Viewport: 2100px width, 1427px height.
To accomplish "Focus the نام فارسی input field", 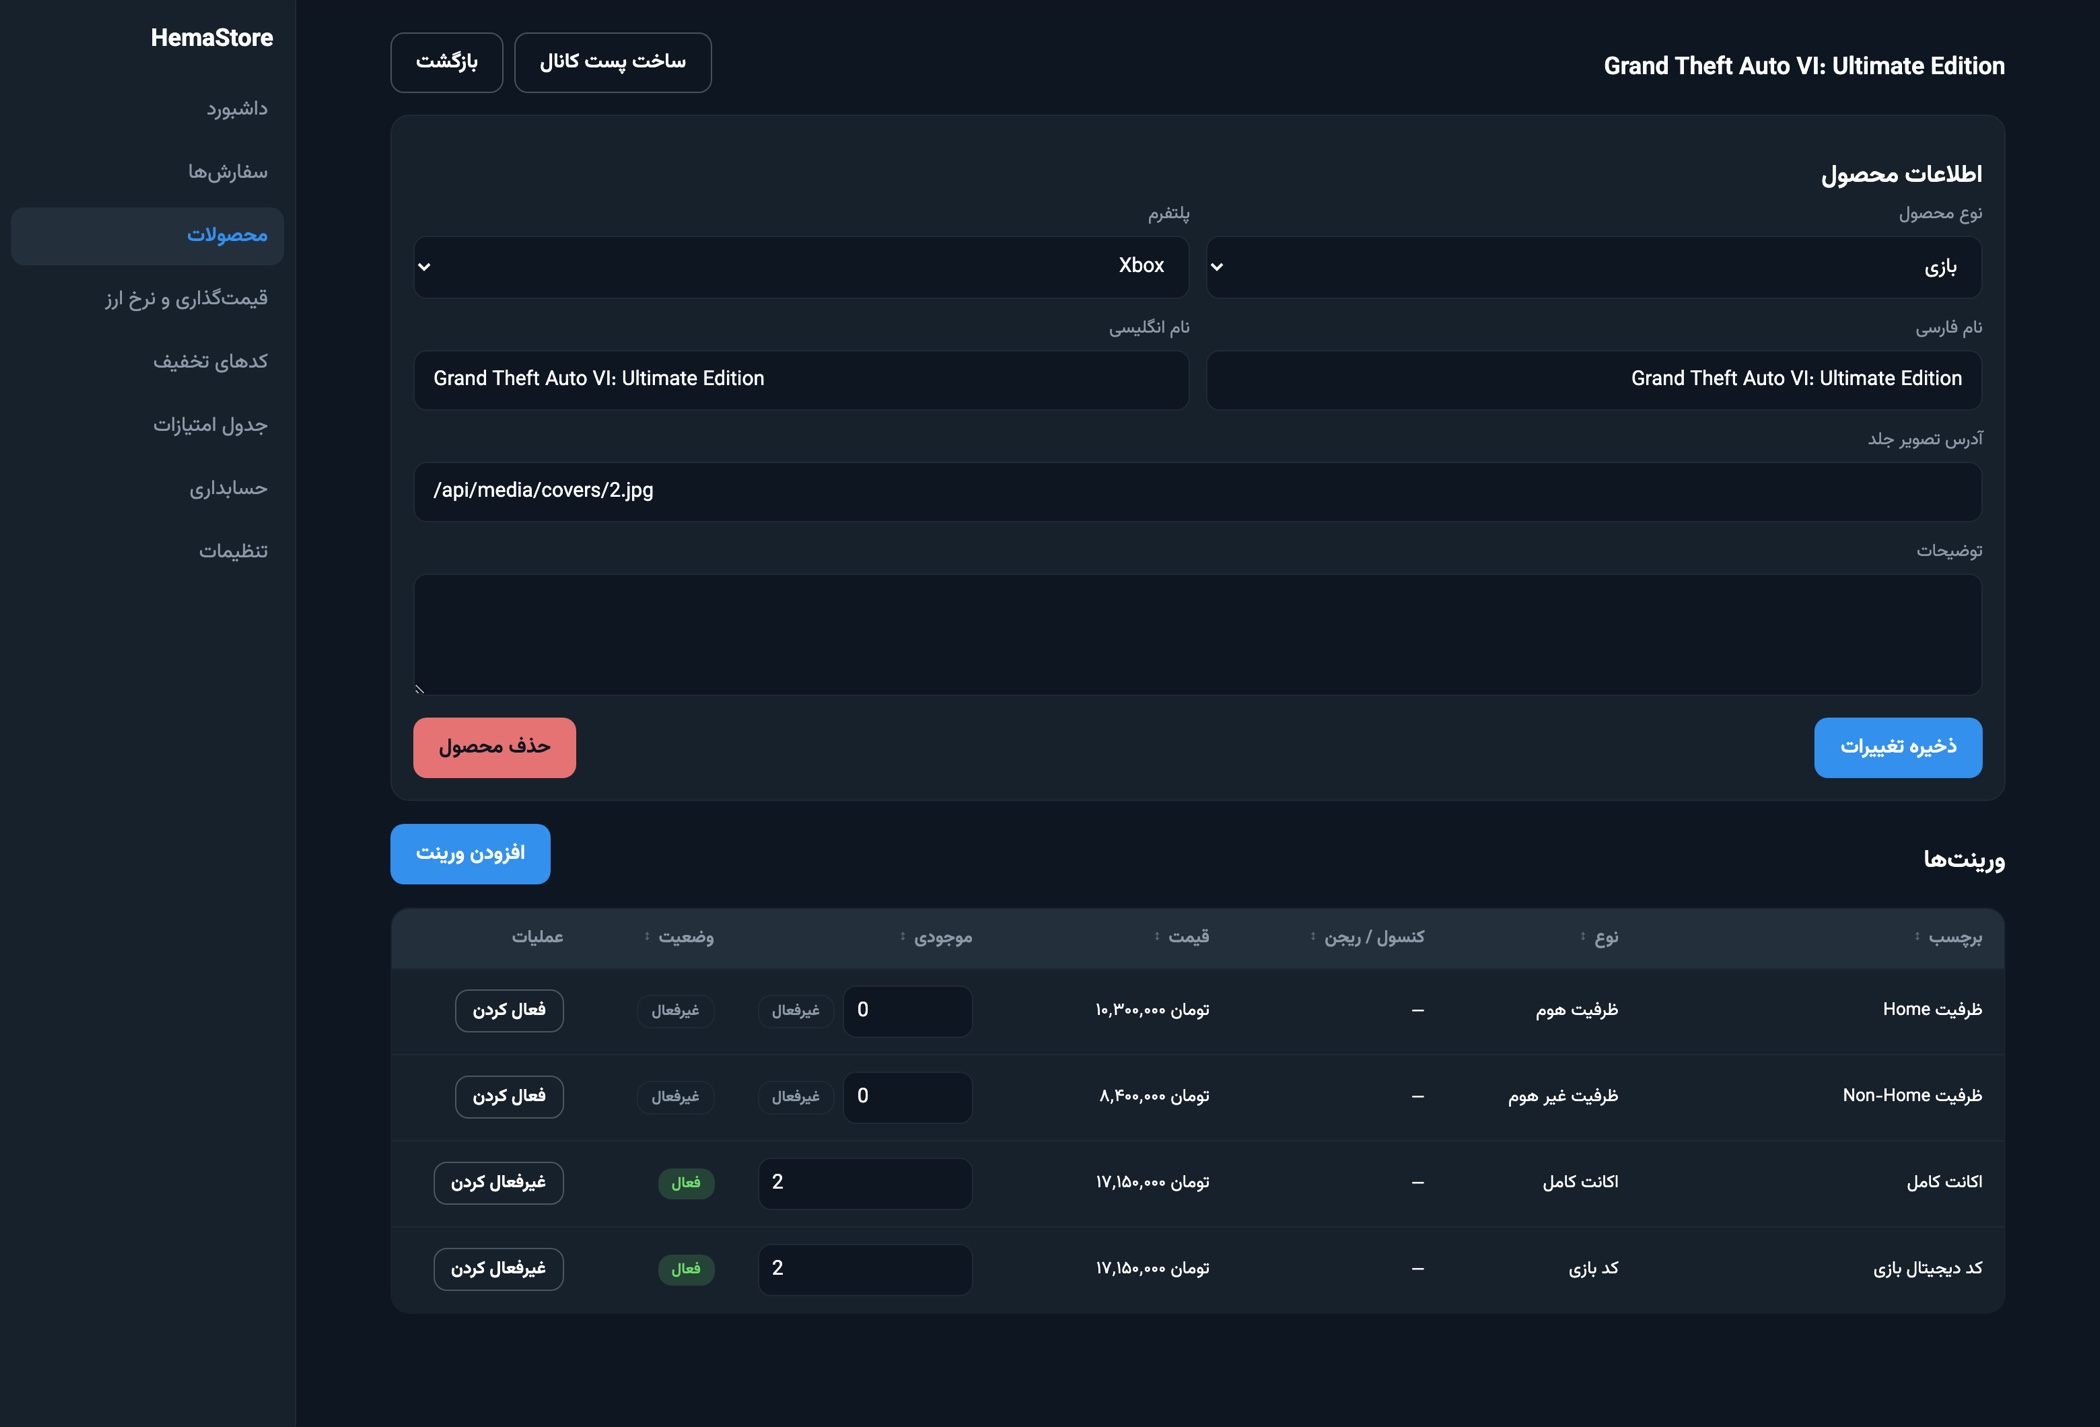I will click(1594, 379).
